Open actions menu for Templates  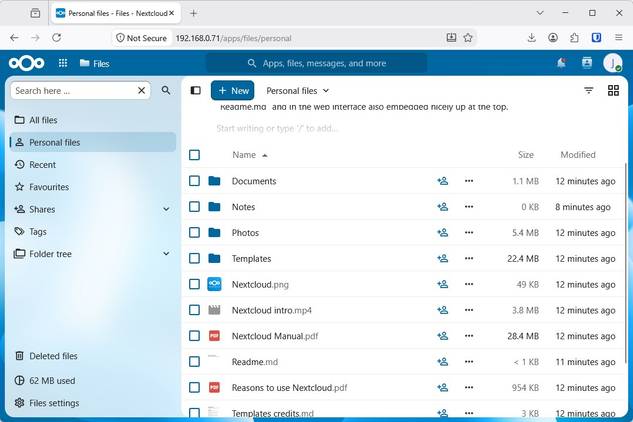tap(469, 258)
